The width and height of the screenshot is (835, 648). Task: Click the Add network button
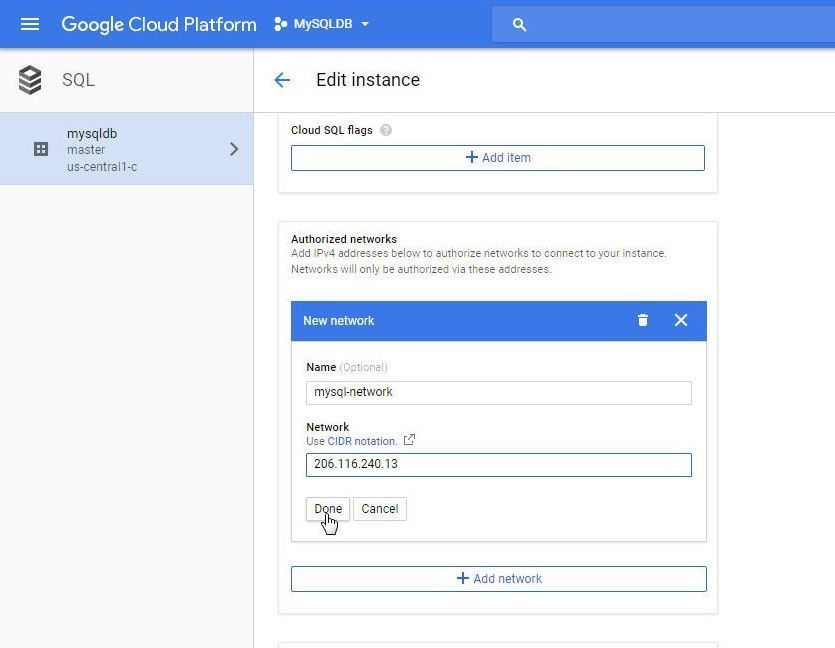[x=498, y=579]
